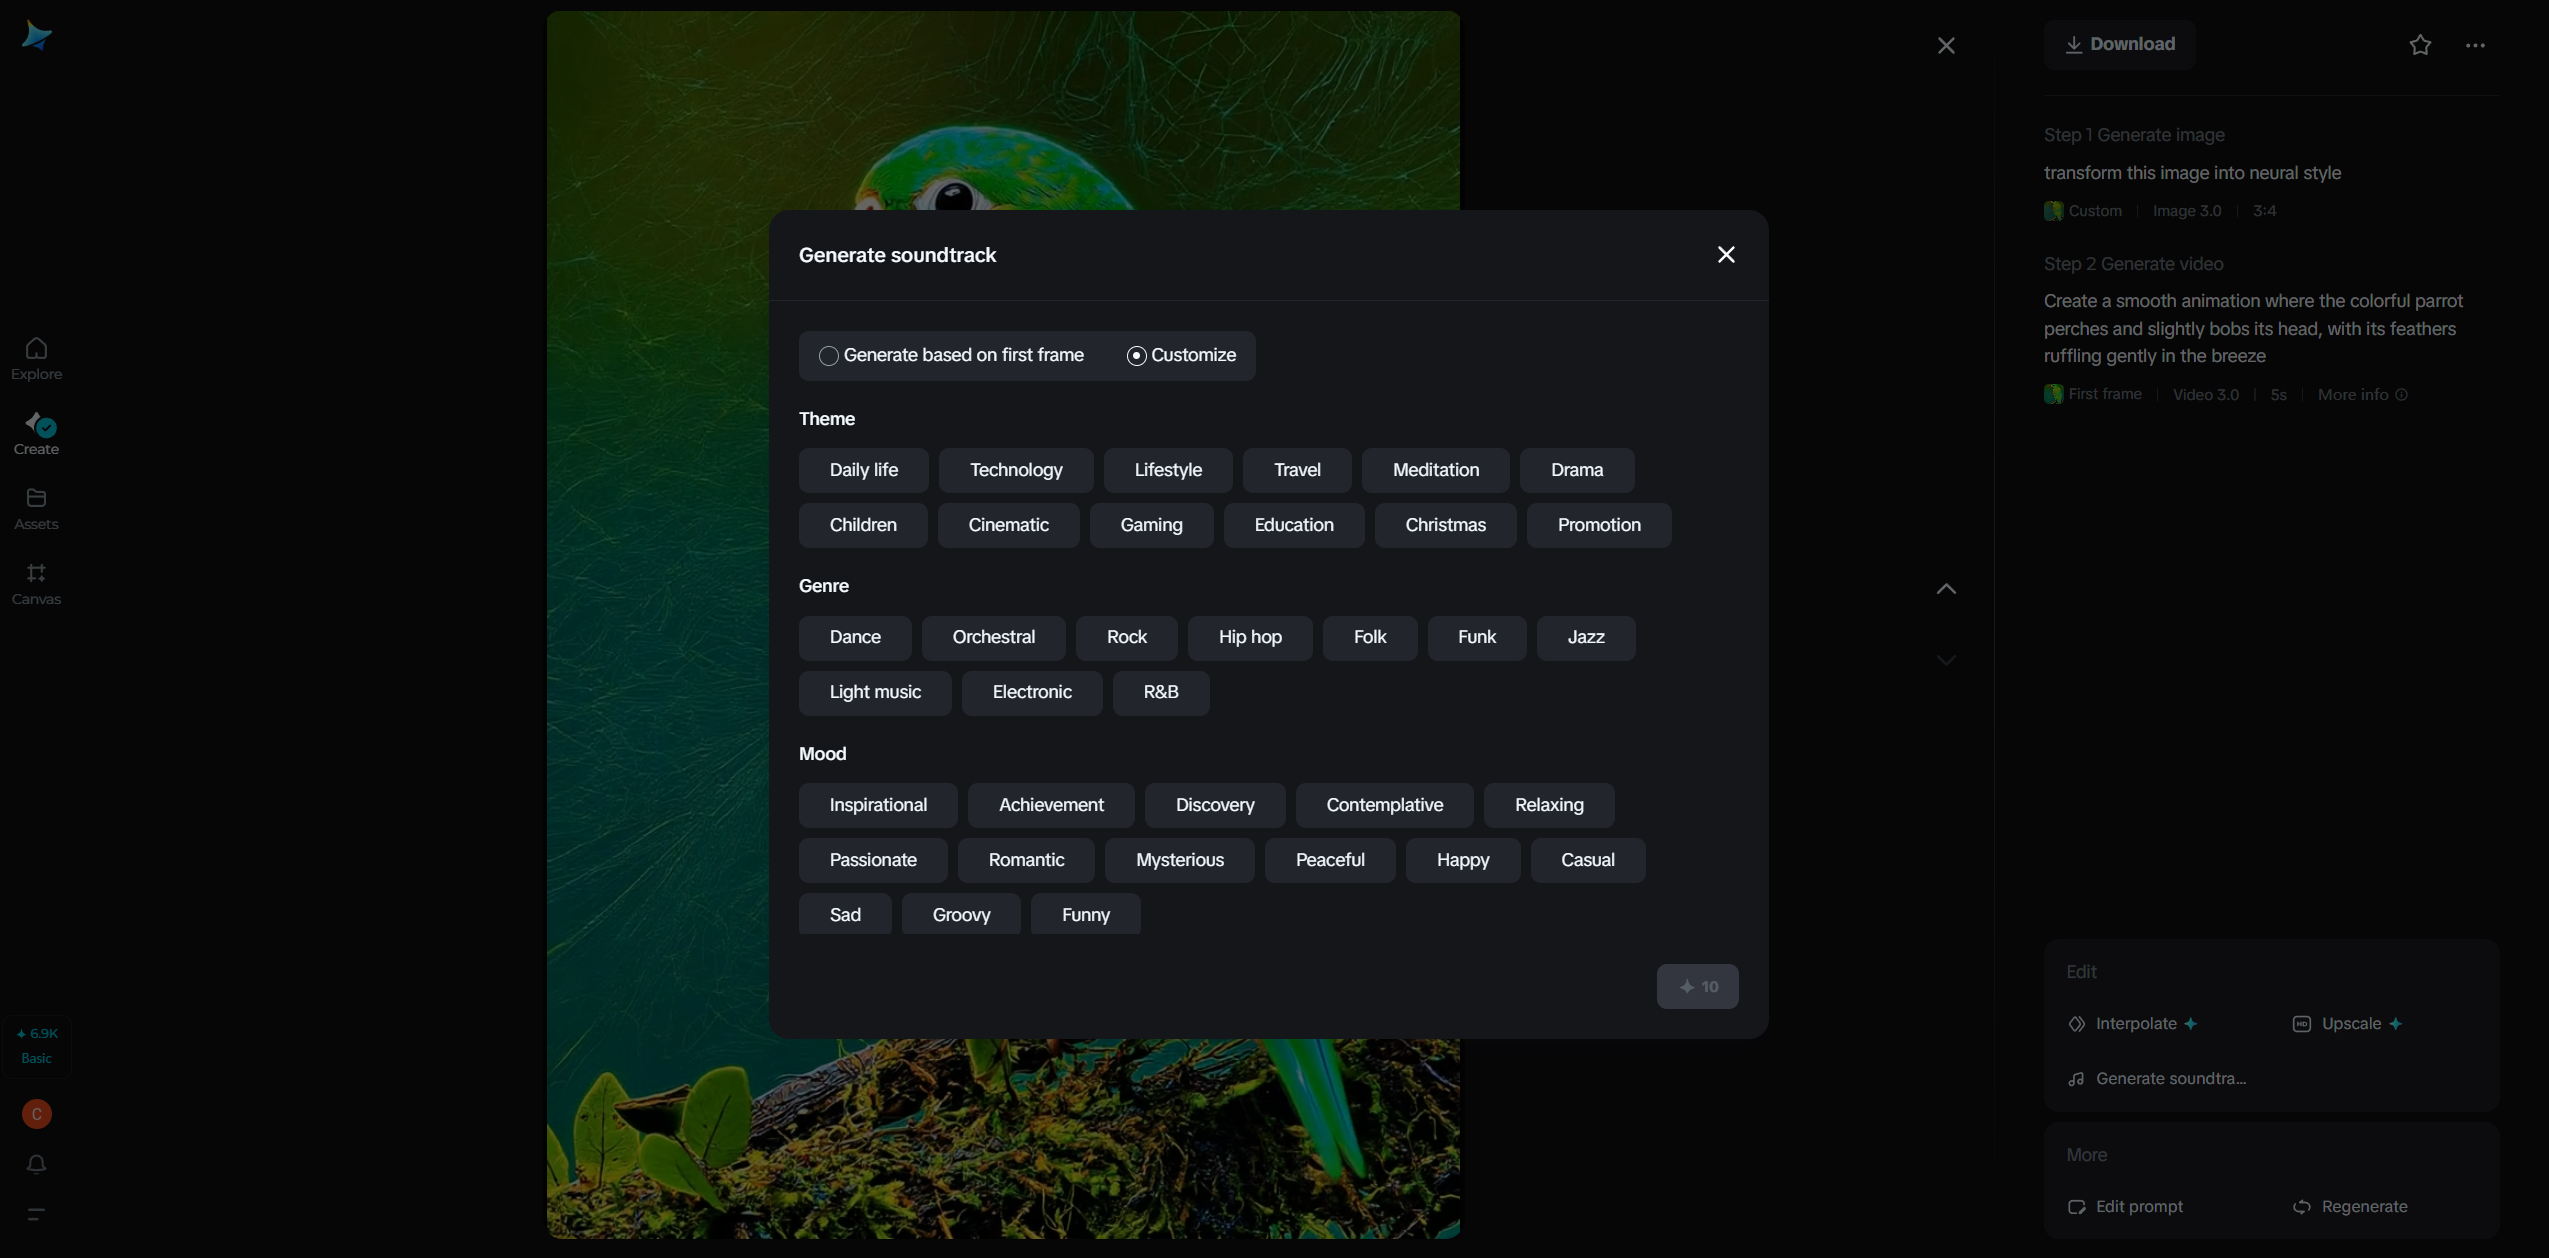2549x1258 pixels.
Task: Click the Download button
Action: pyautogui.click(x=2120, y=44)
